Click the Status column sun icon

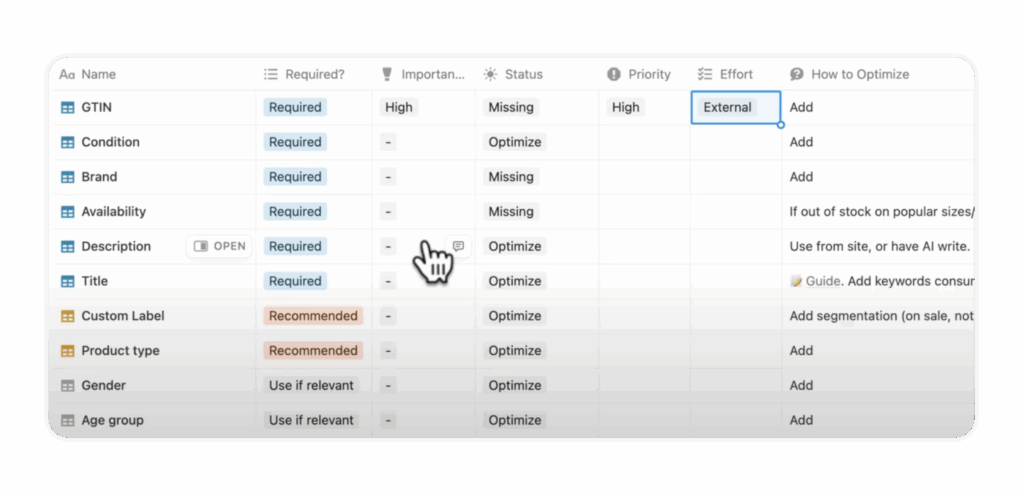tap(490, 74)
